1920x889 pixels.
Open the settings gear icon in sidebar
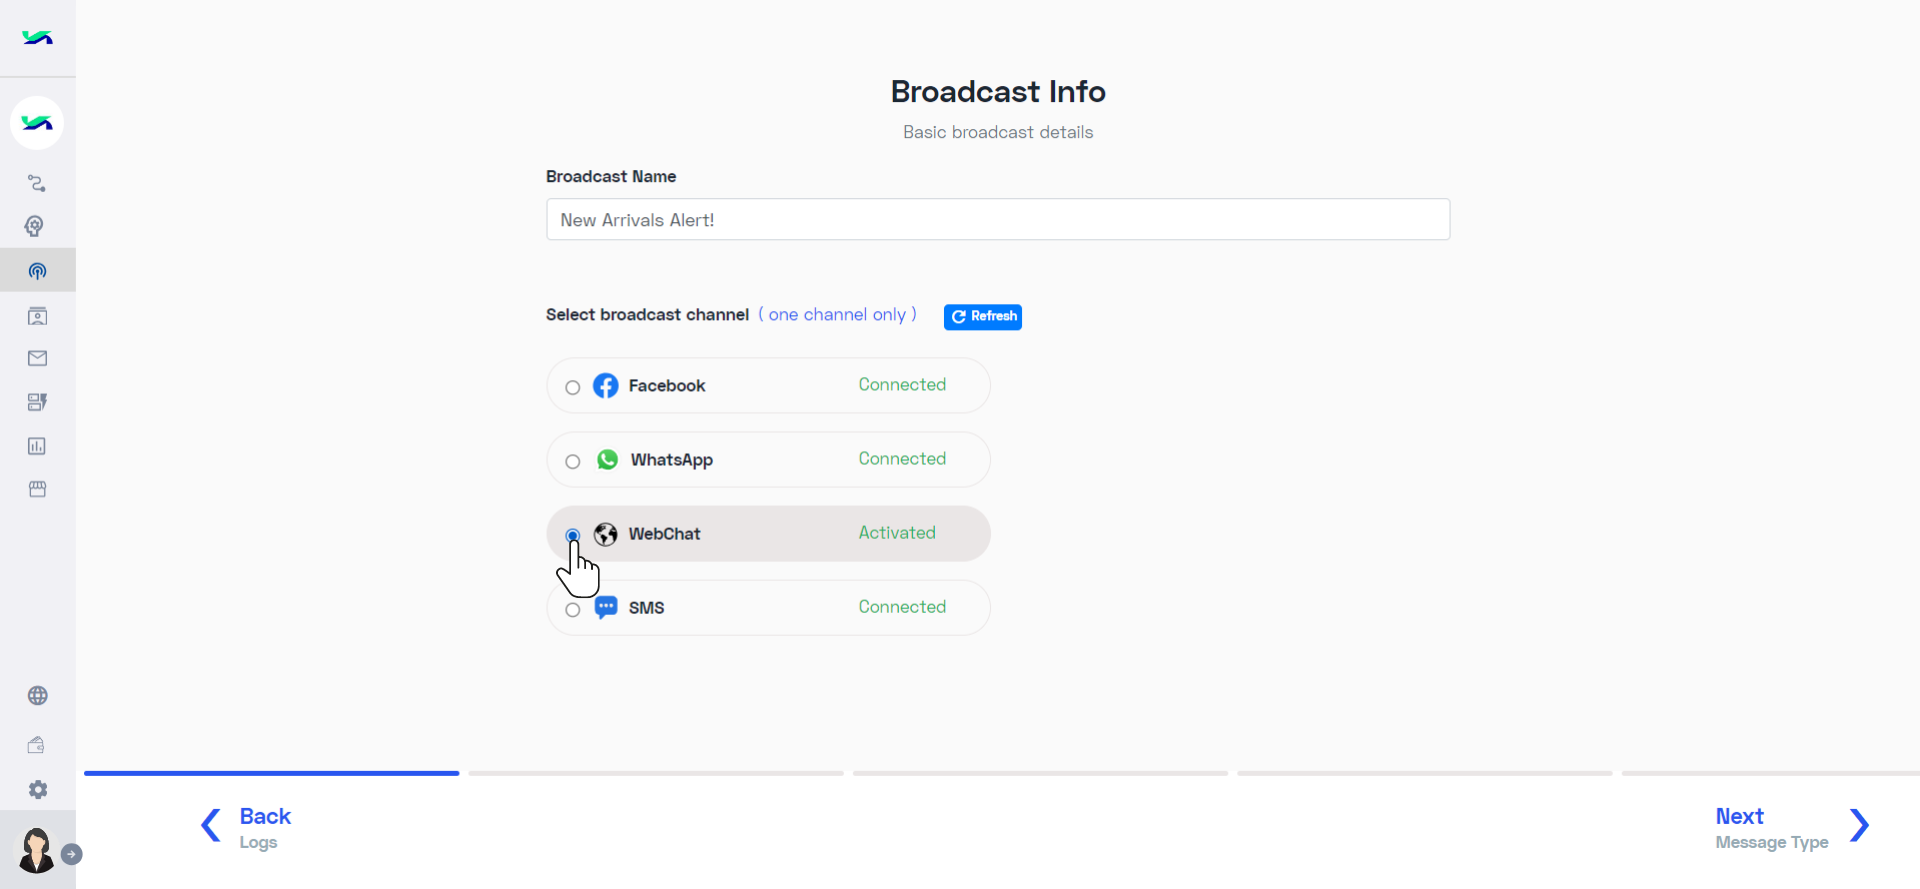point(38,790)
